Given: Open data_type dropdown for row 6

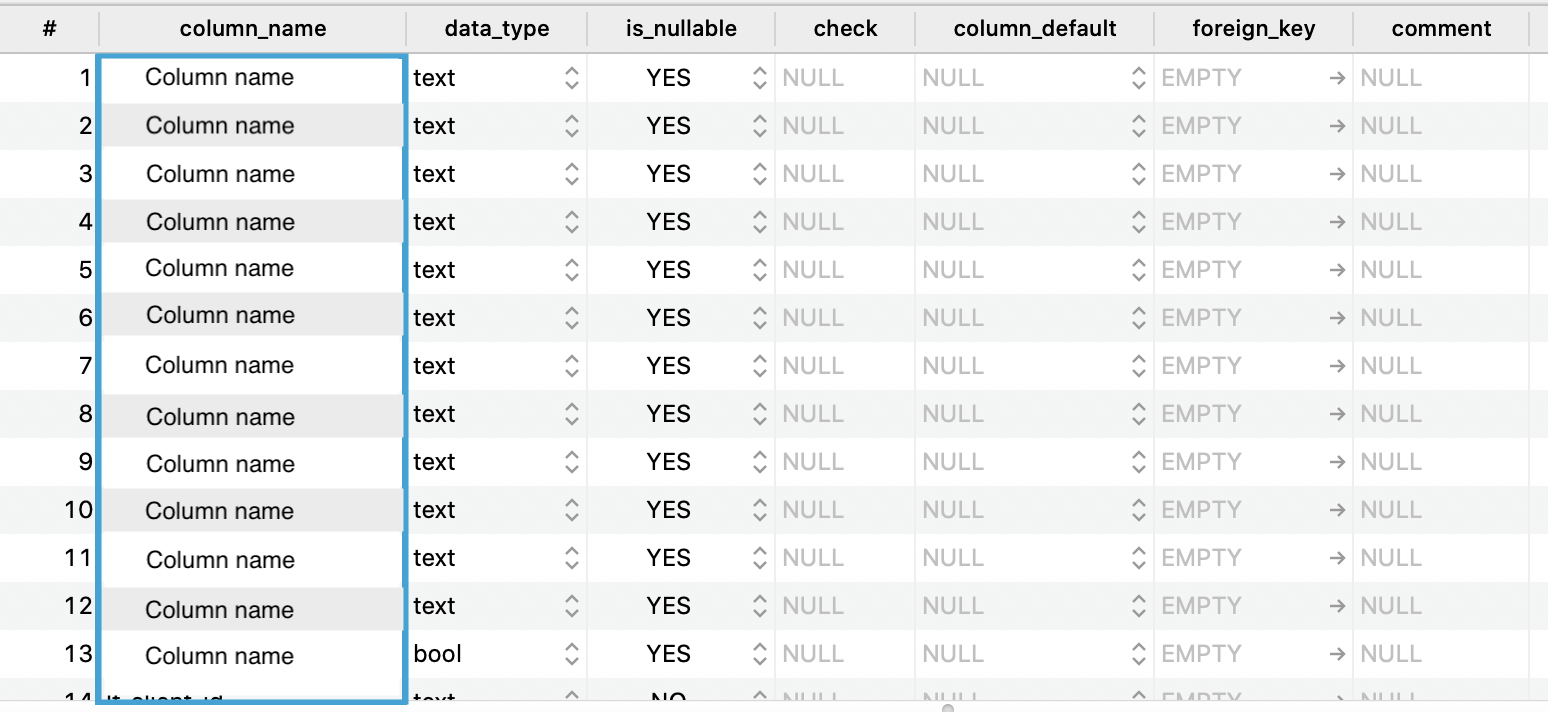Looking at the screenshot, I should tap(571, 318).
